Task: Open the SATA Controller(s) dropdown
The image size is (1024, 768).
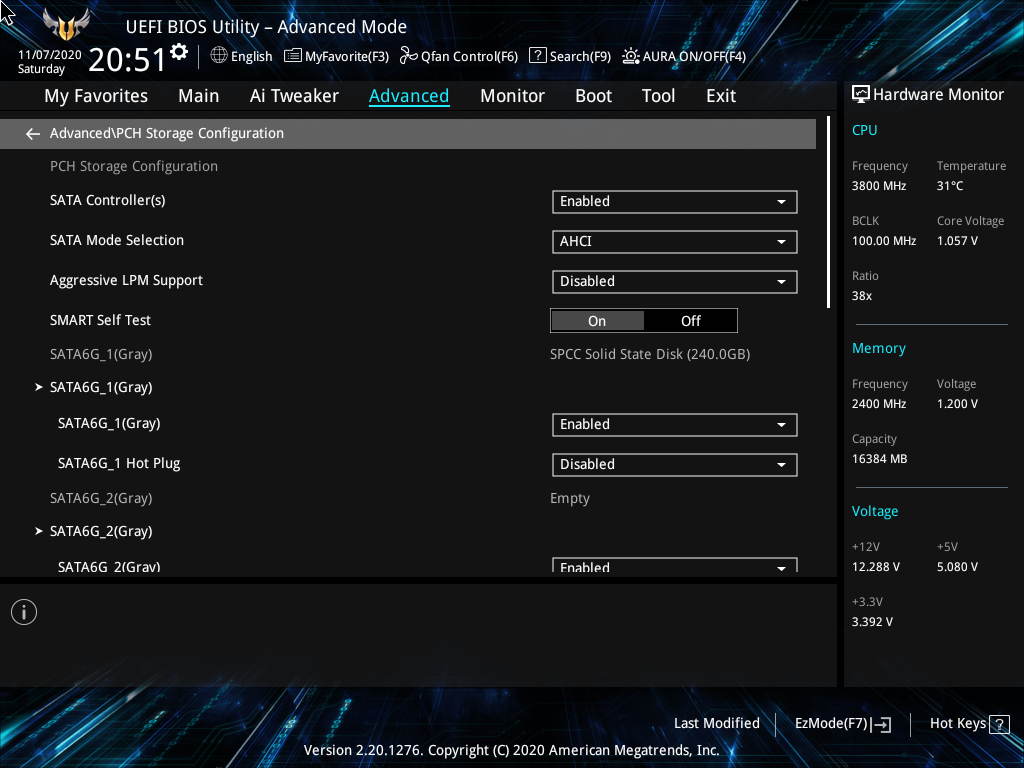Action: [x=675, y=202]
